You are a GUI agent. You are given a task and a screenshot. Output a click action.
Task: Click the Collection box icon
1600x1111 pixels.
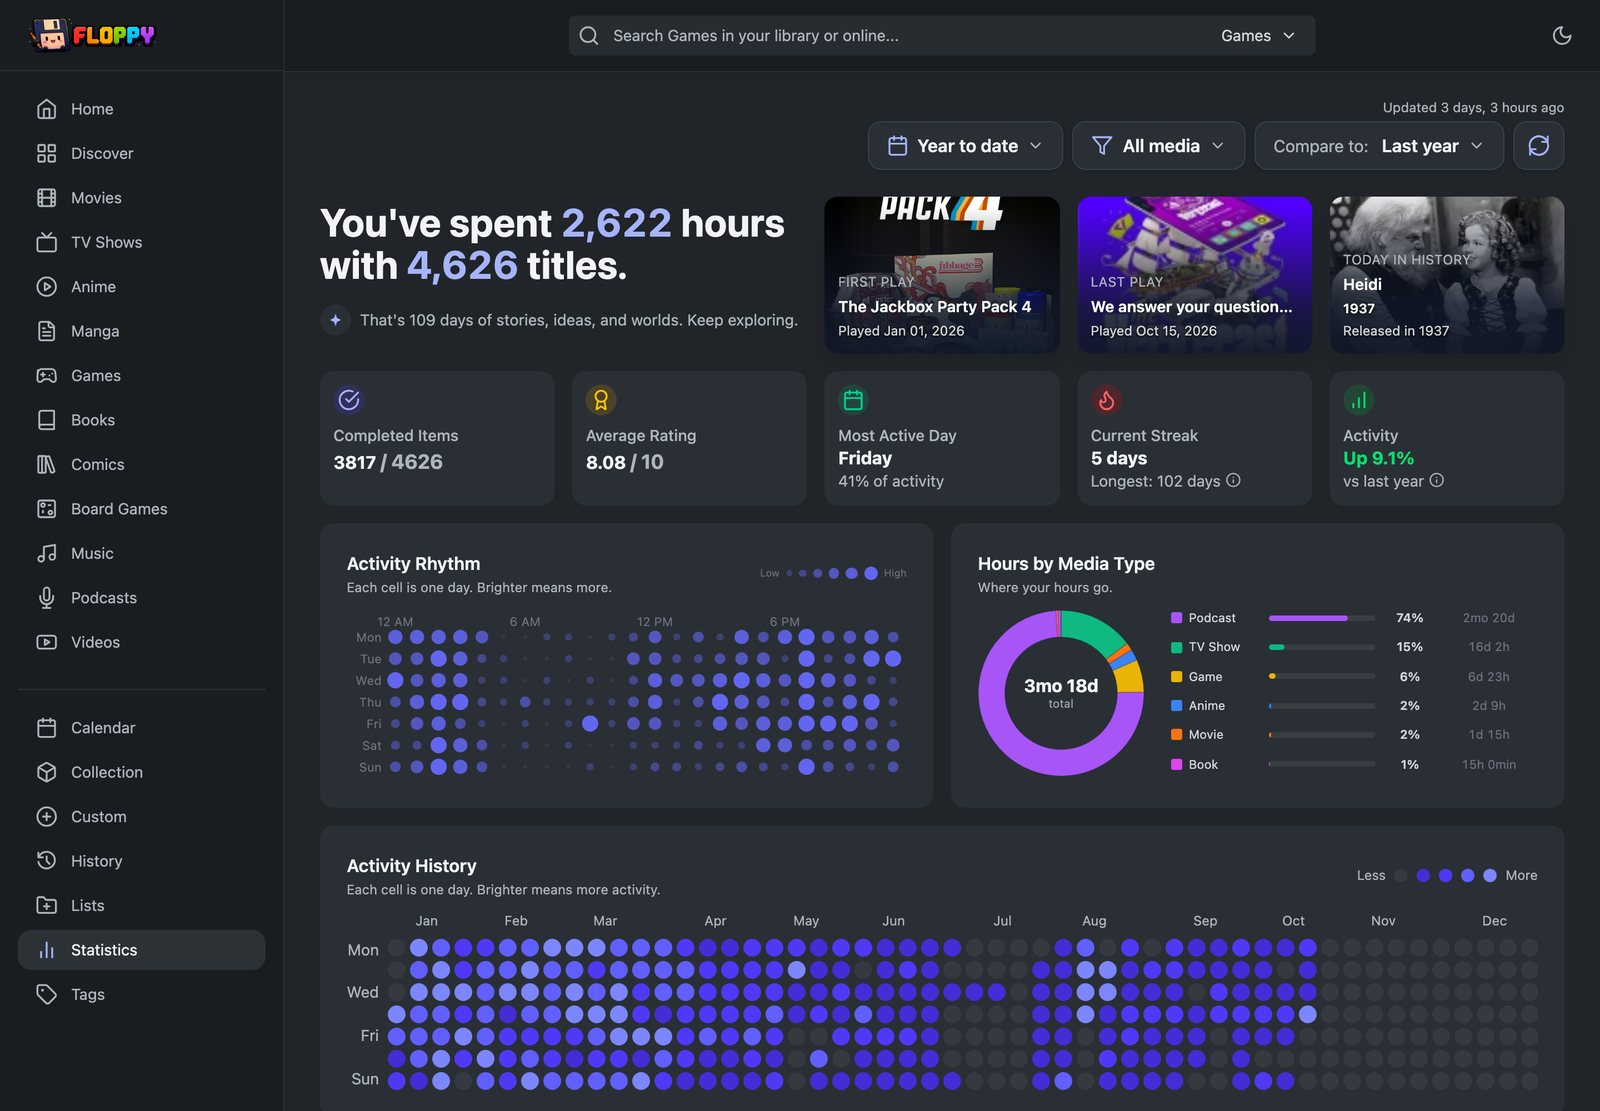coord(47,772)
